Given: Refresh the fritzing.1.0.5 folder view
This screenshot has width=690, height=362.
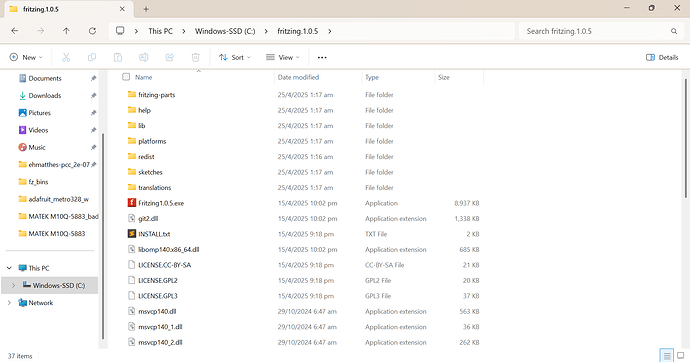Looking at the screenshot, I should click(x=92, y=31).
